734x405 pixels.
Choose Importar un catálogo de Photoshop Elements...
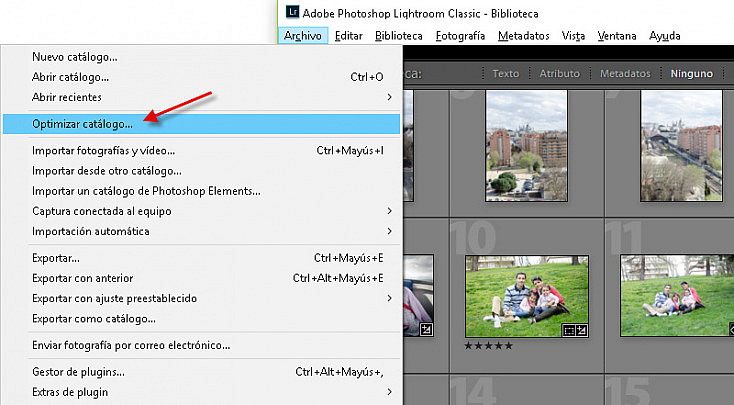(201, 191)
